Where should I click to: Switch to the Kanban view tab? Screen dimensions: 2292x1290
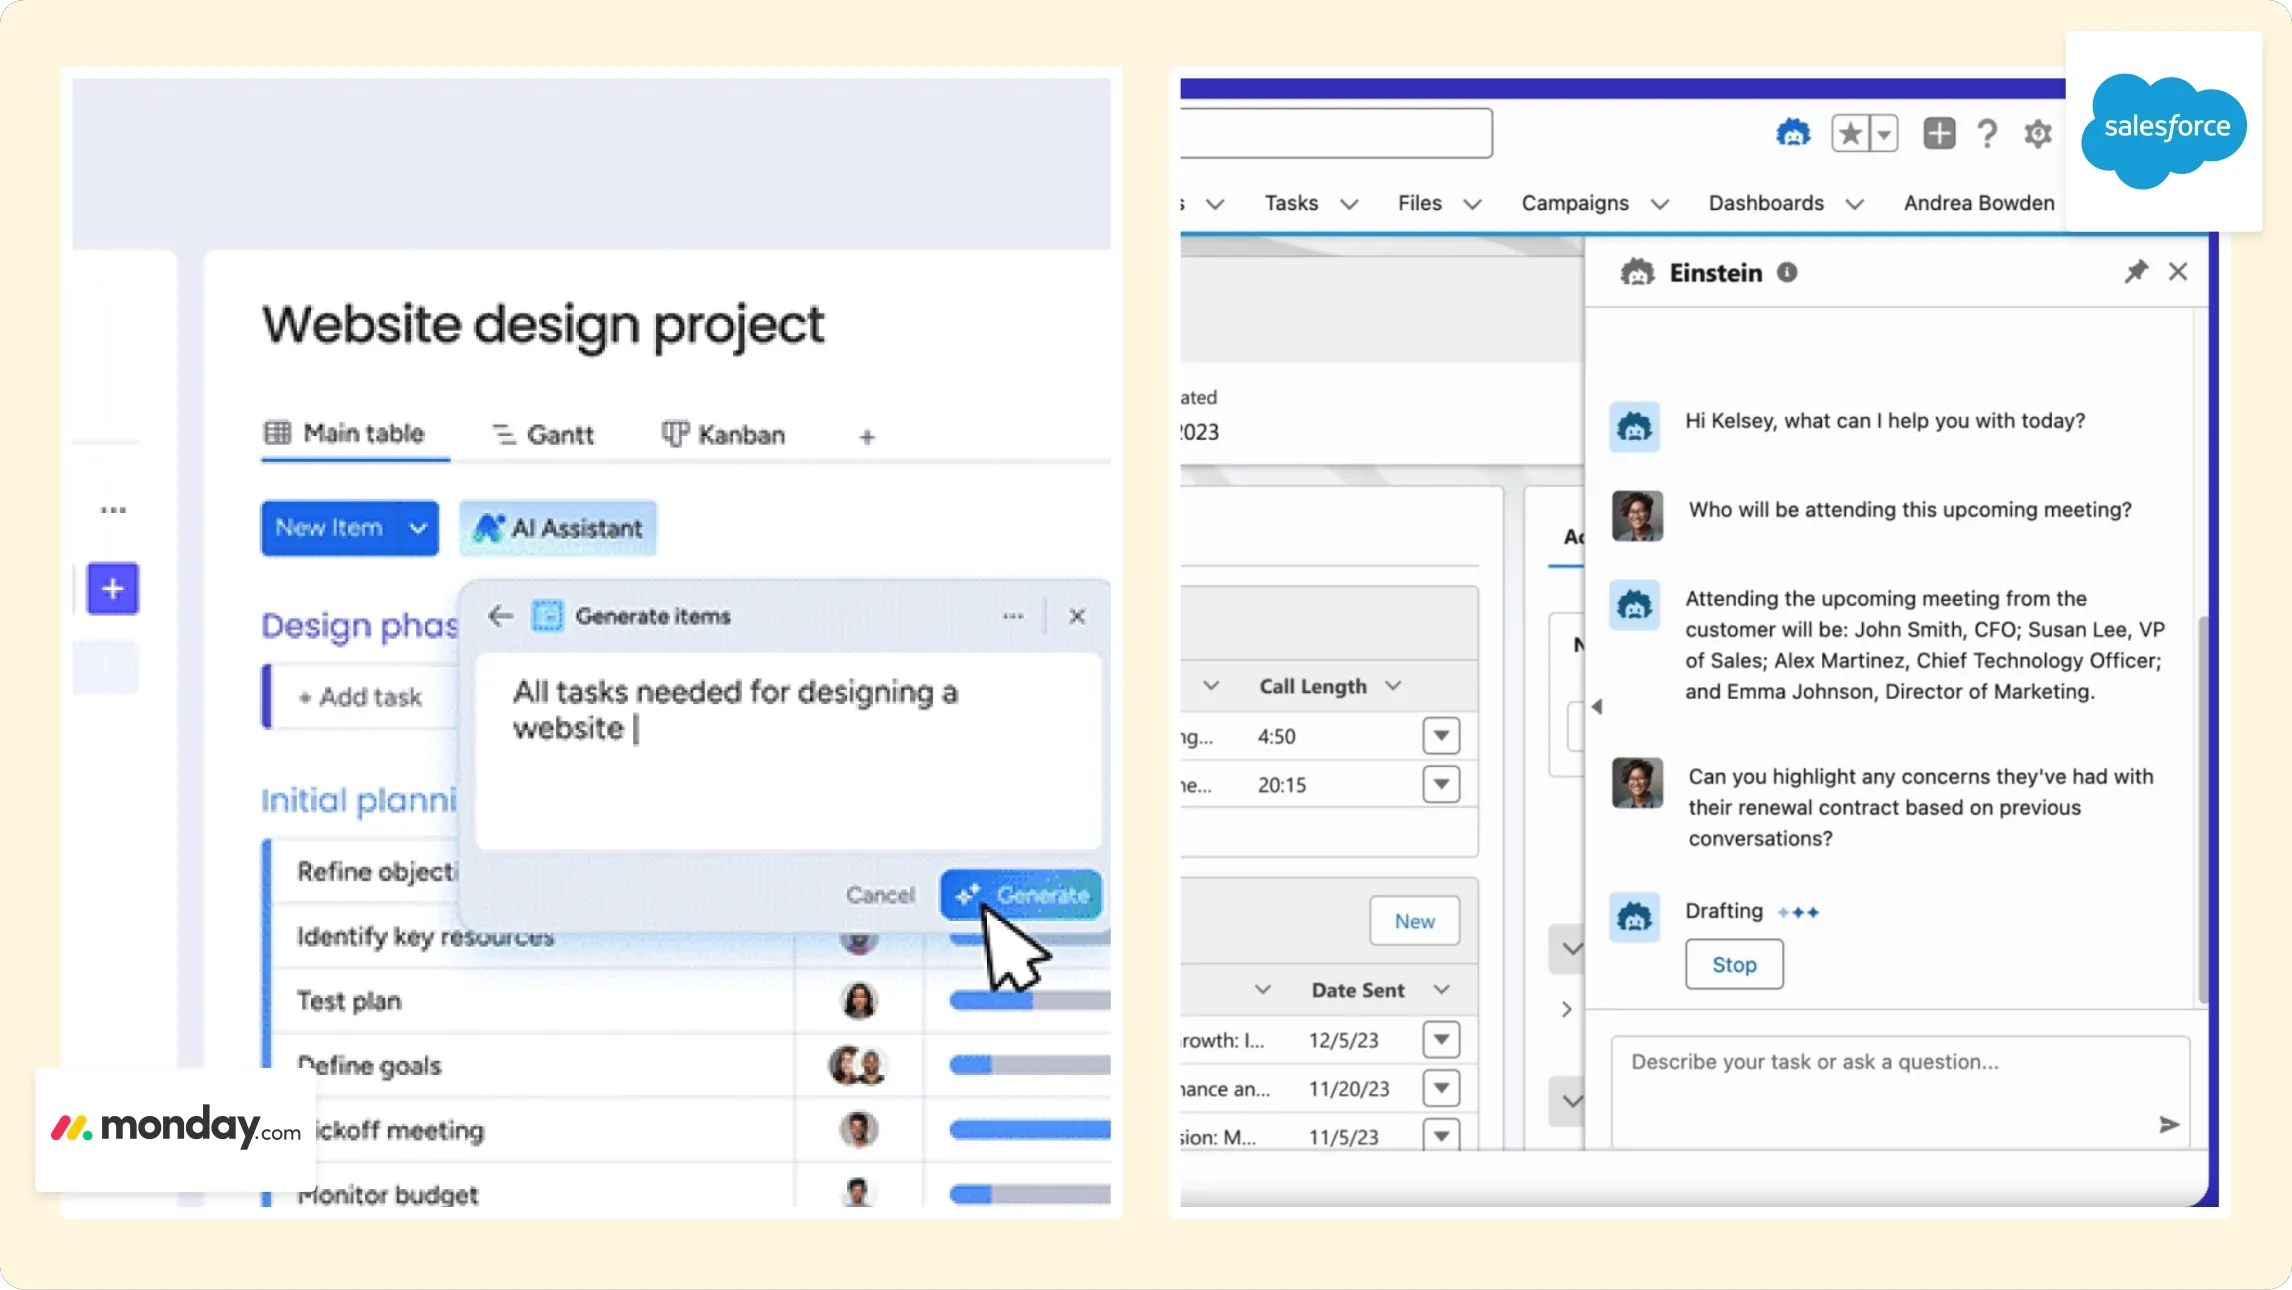[x=723, y=435]
